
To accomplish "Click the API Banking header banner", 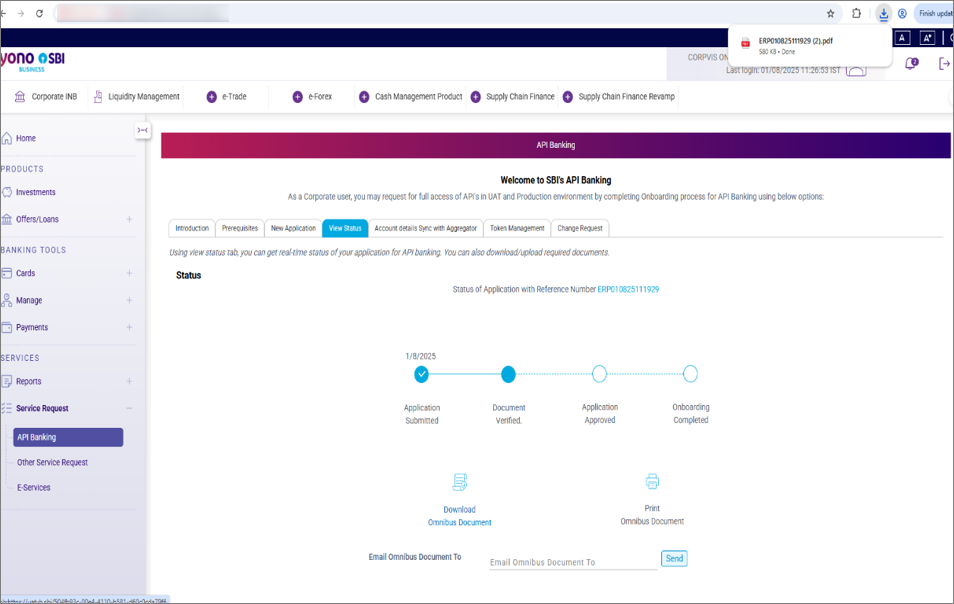I will pos(555,145).
